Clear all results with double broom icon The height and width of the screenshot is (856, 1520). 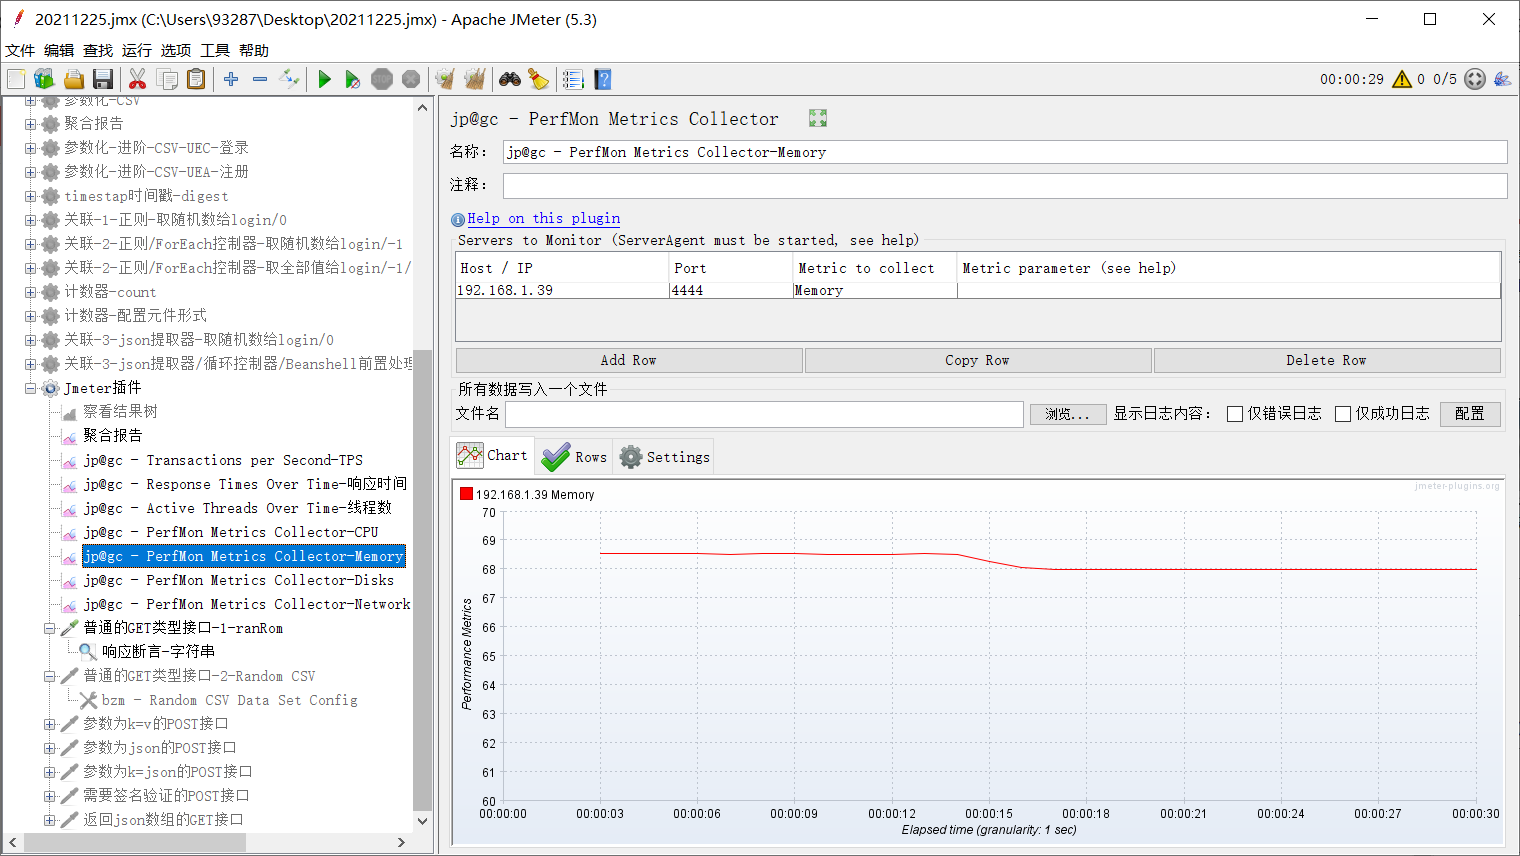475,79
